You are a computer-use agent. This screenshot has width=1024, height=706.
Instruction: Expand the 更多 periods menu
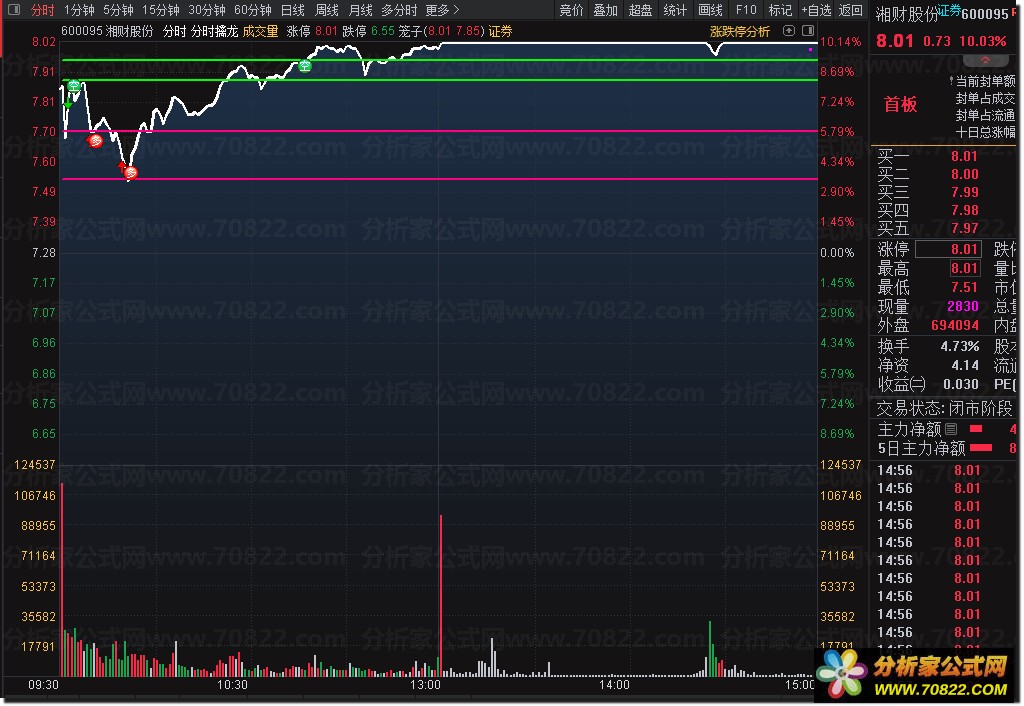(442, 10)
